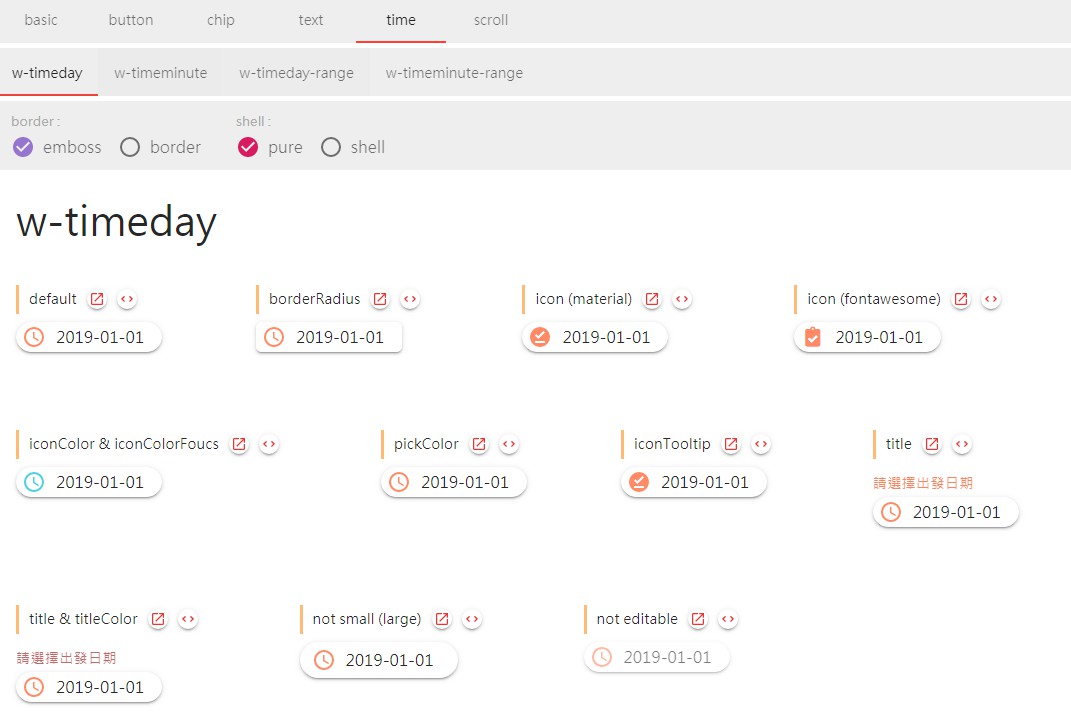View code of icon (material) example

coord(682,299)
